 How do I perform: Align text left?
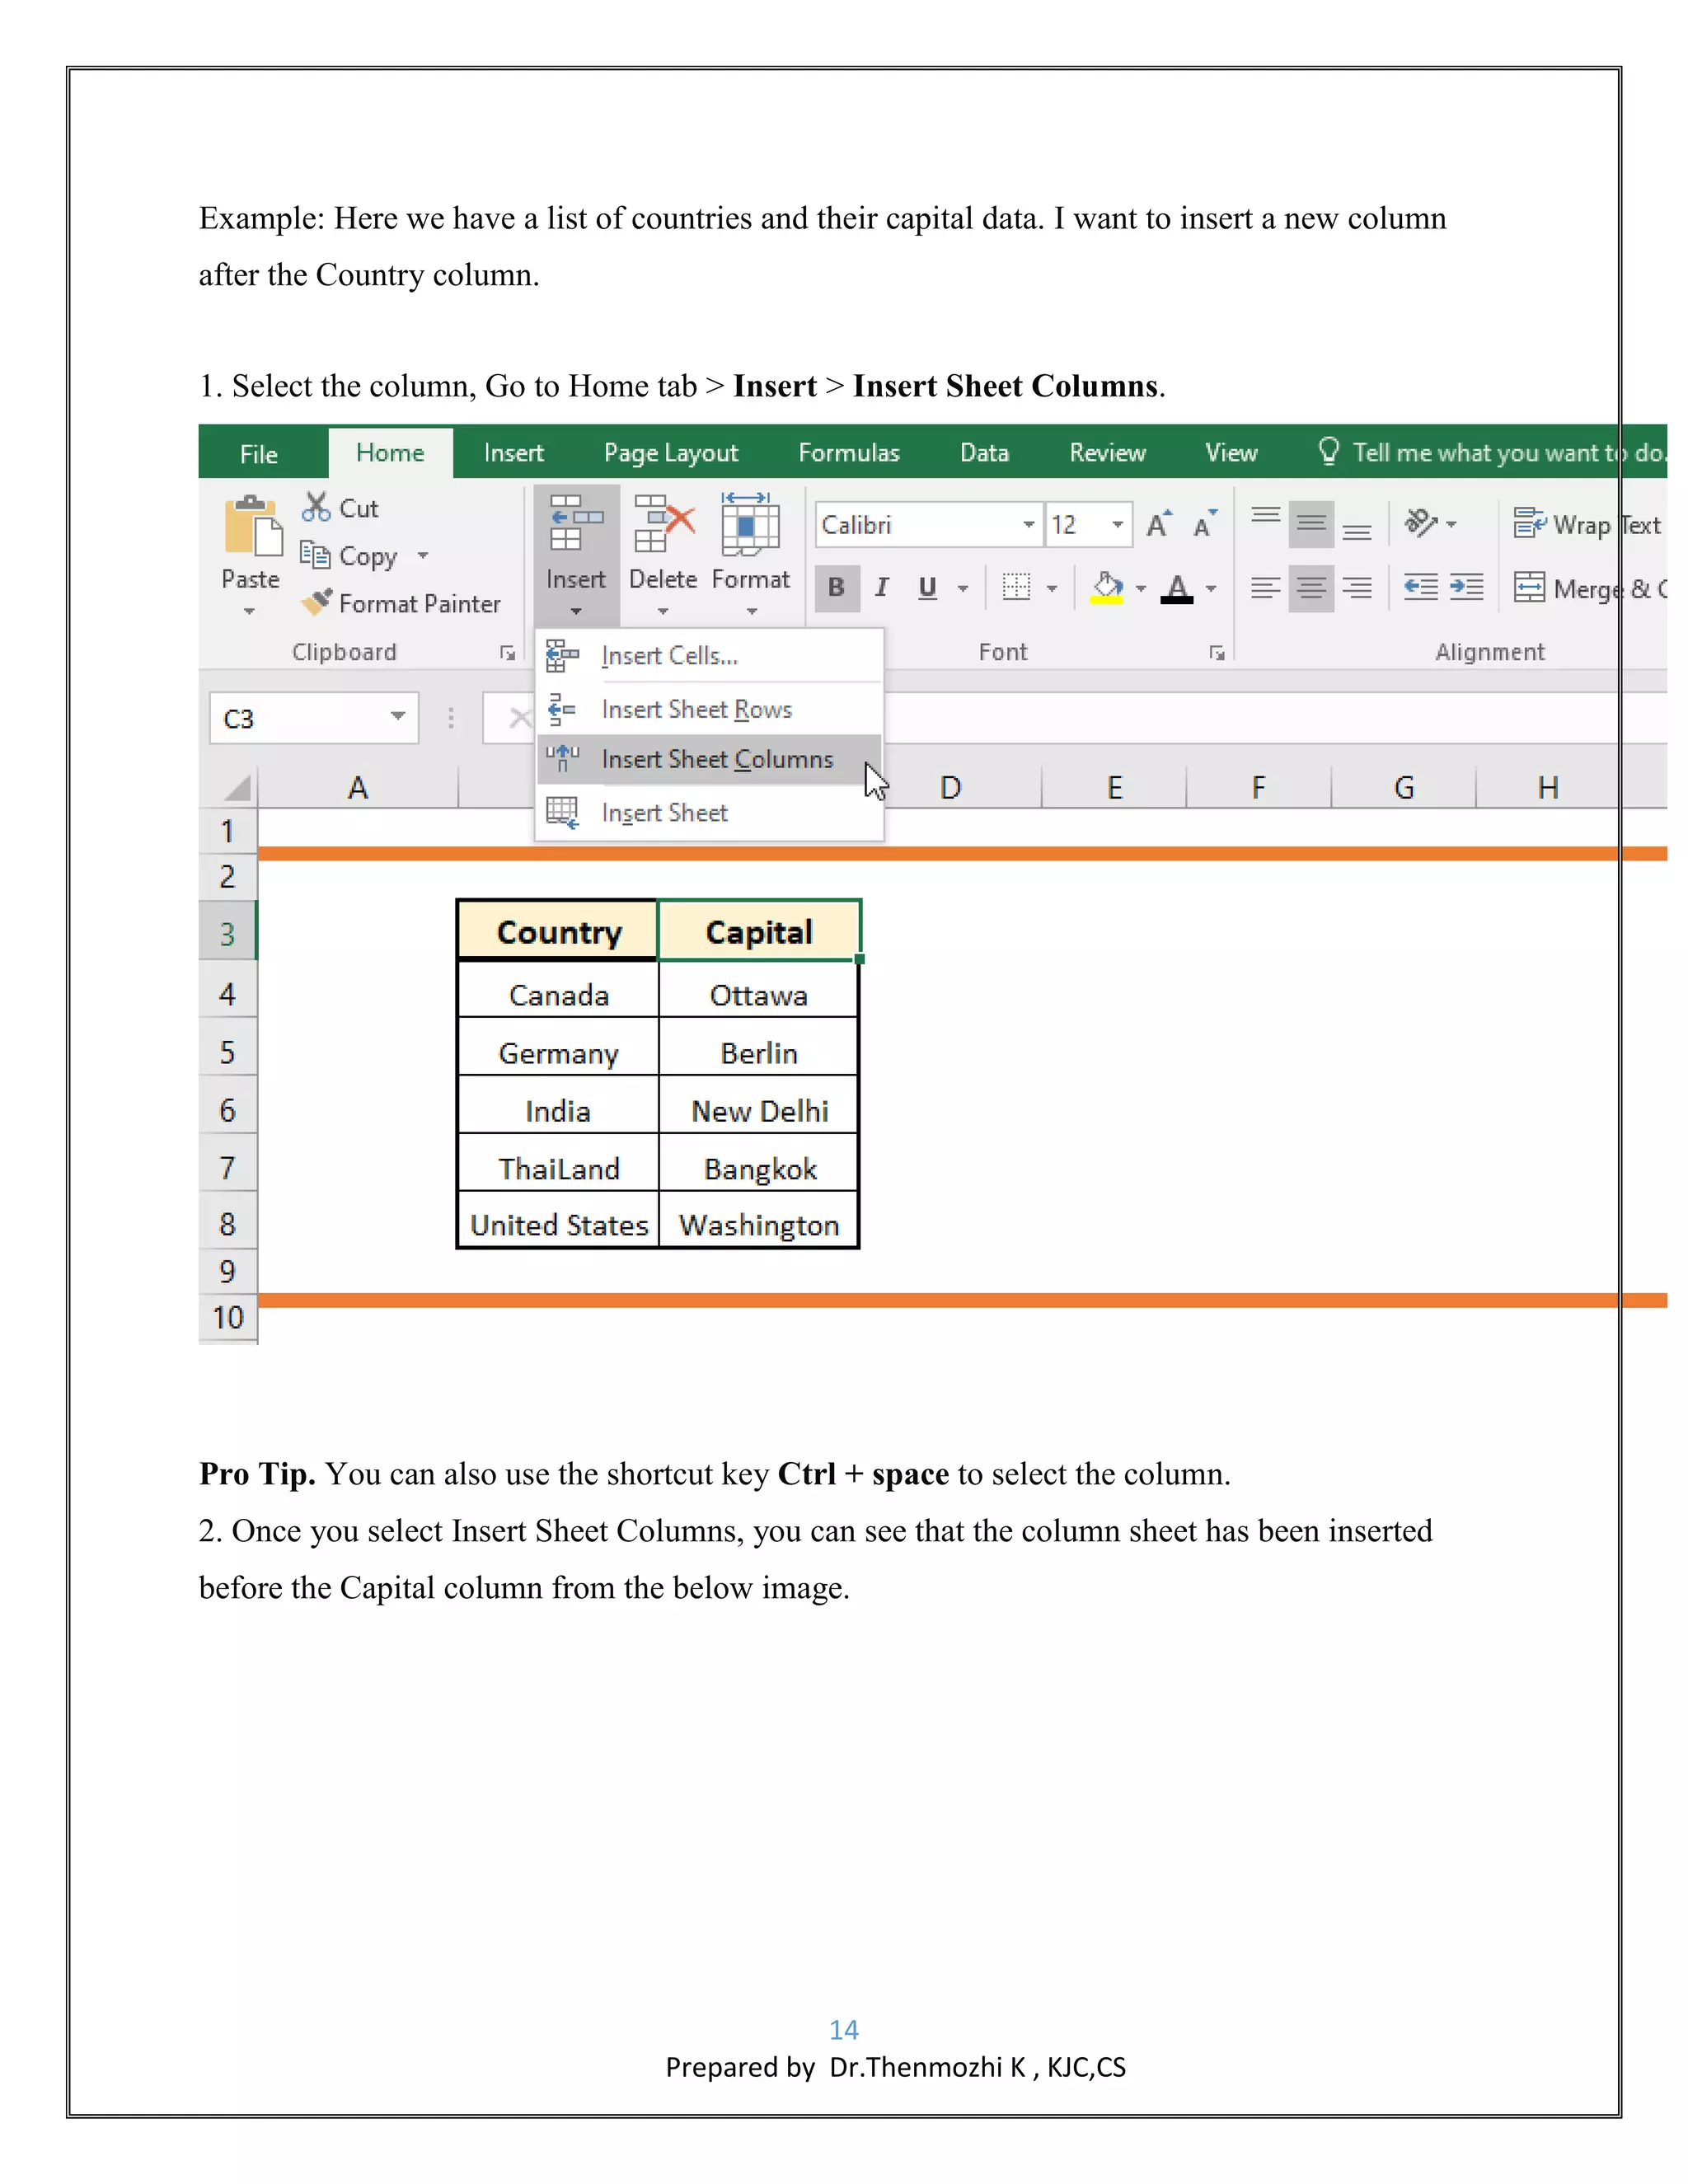pos(1266,588)
